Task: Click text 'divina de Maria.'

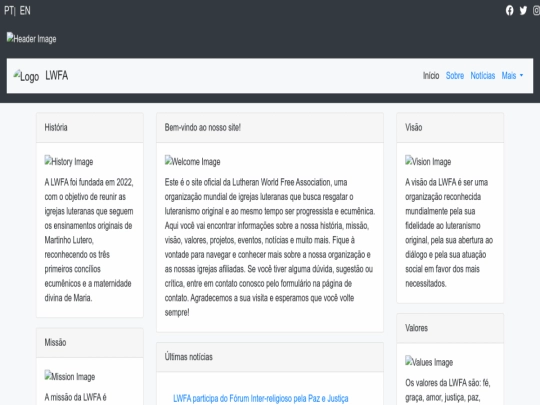Action: [68, 298]
